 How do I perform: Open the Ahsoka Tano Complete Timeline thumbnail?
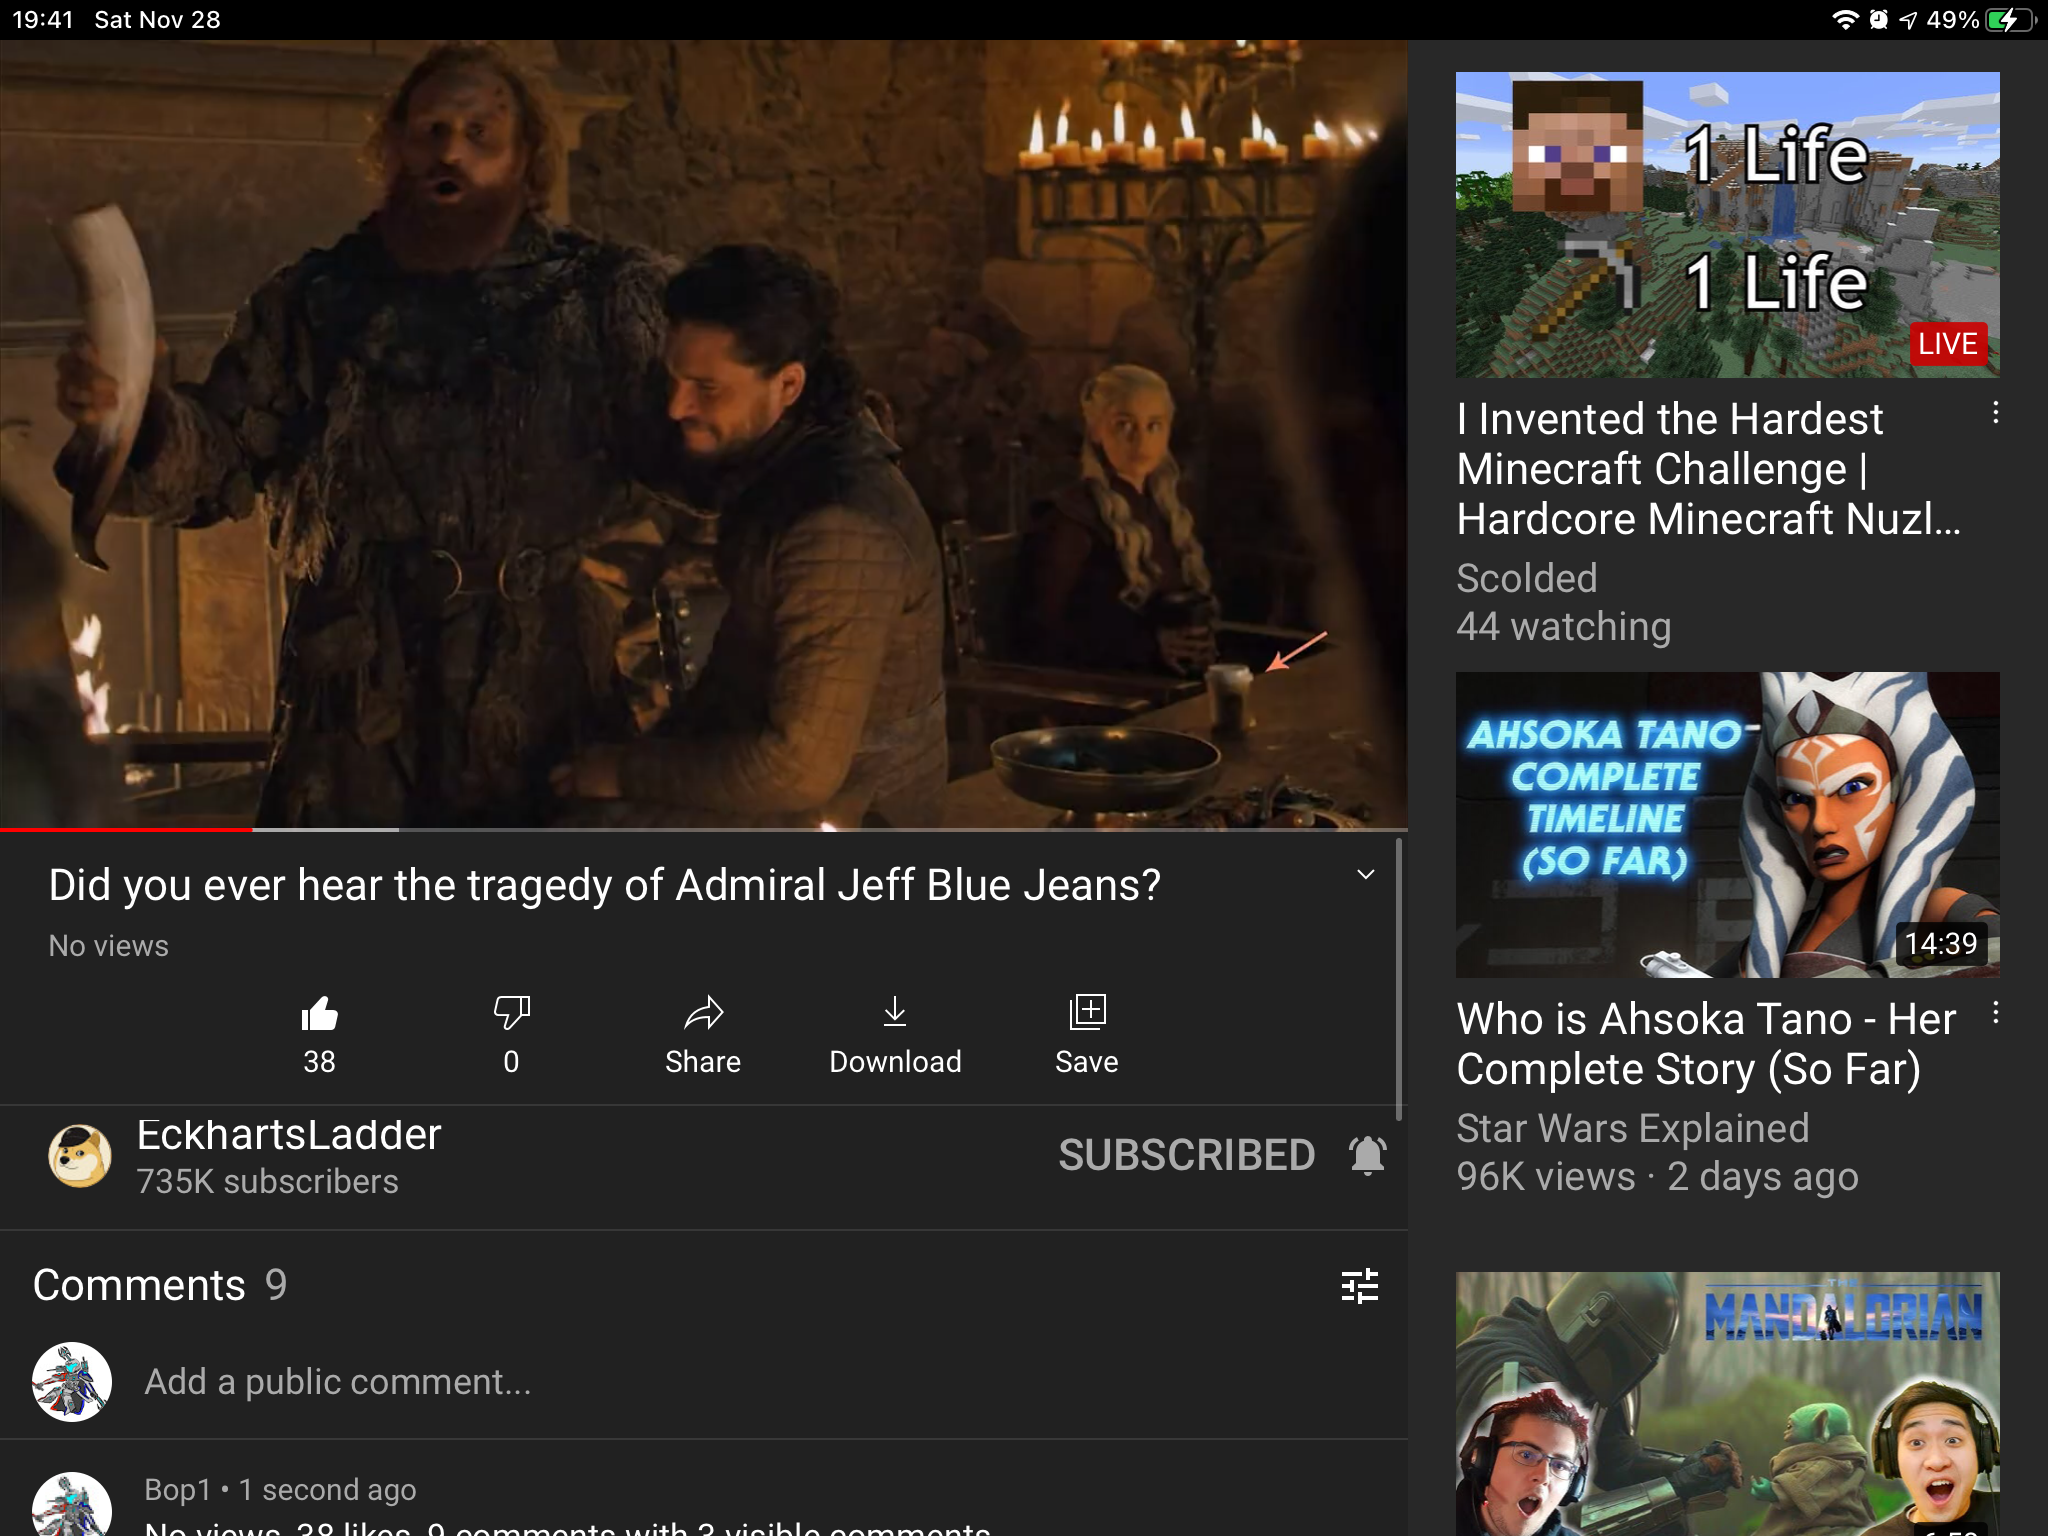1728,825
